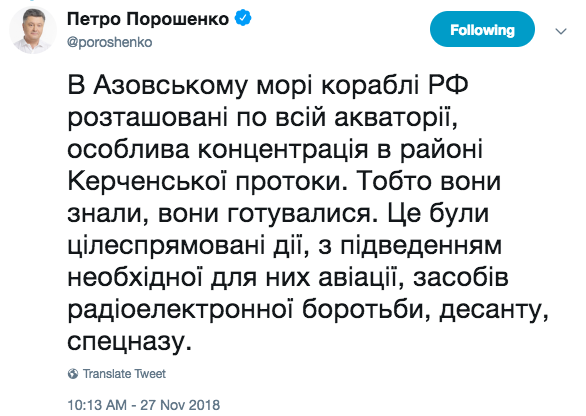Select the Translate Tweet link
The image size is (586, 416).
point(124,374)
